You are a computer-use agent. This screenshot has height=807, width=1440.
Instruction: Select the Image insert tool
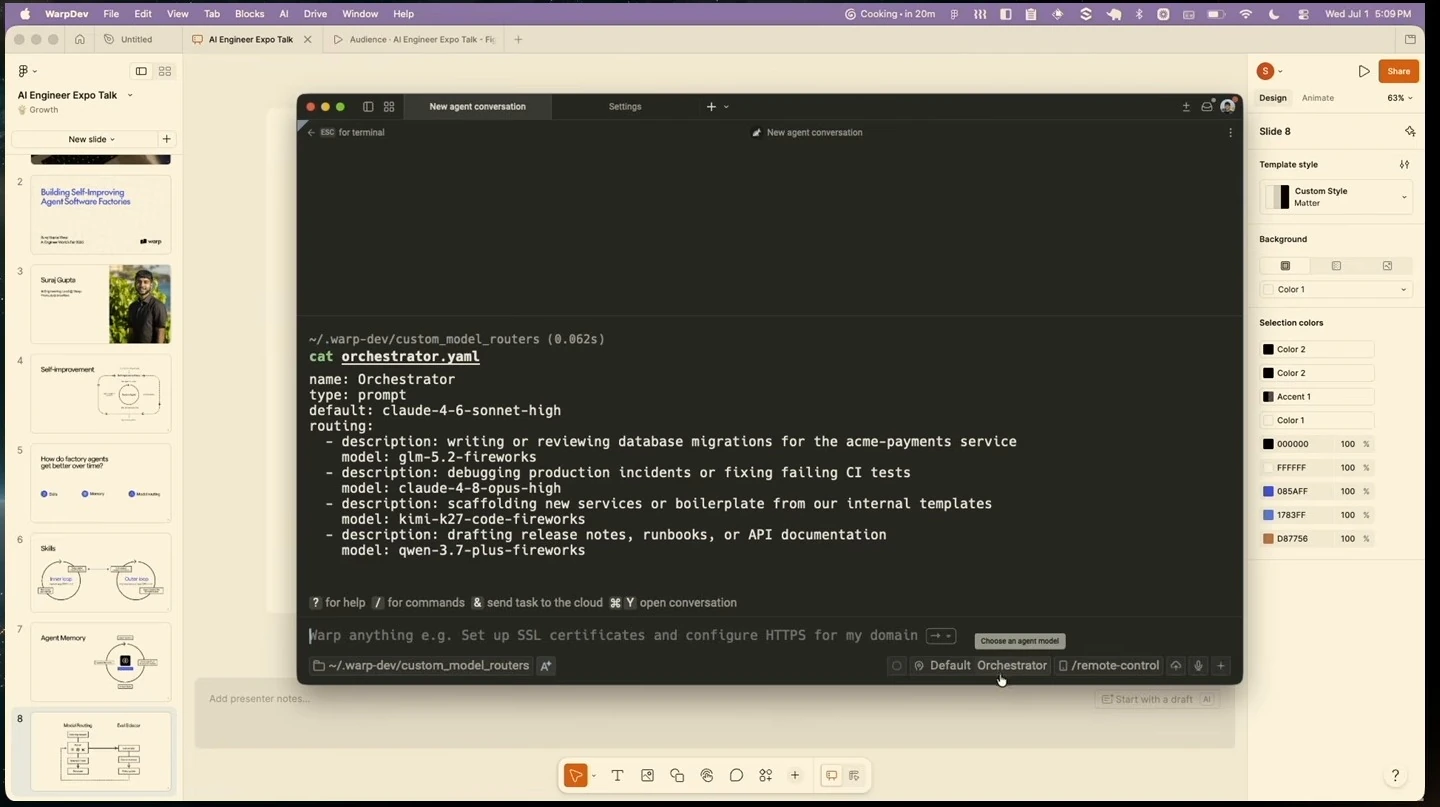[x=647, y=775]
